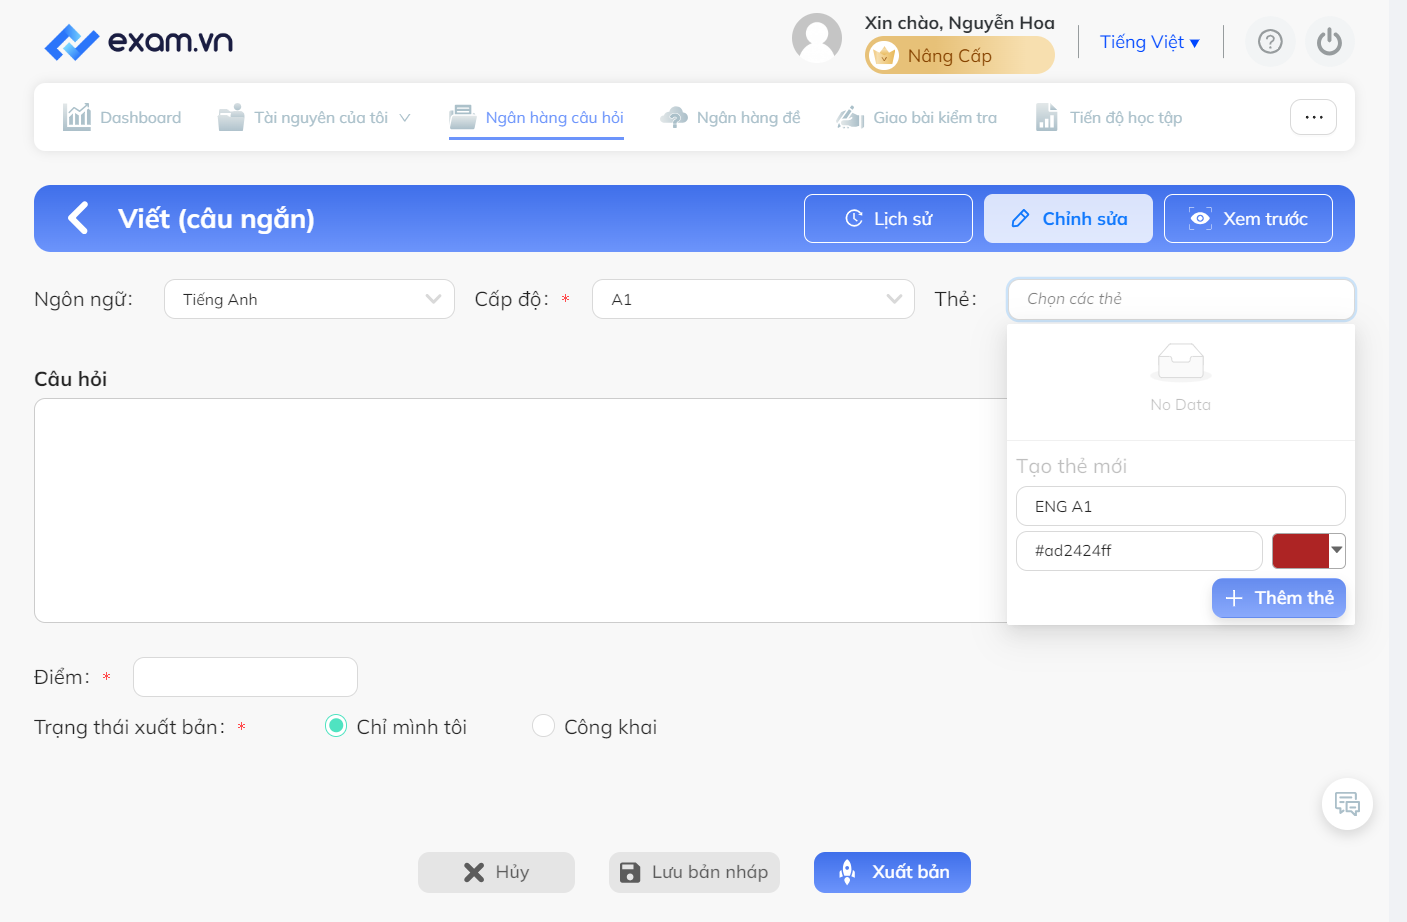Open the color picker dropdown arrow

pos(1337,550)
